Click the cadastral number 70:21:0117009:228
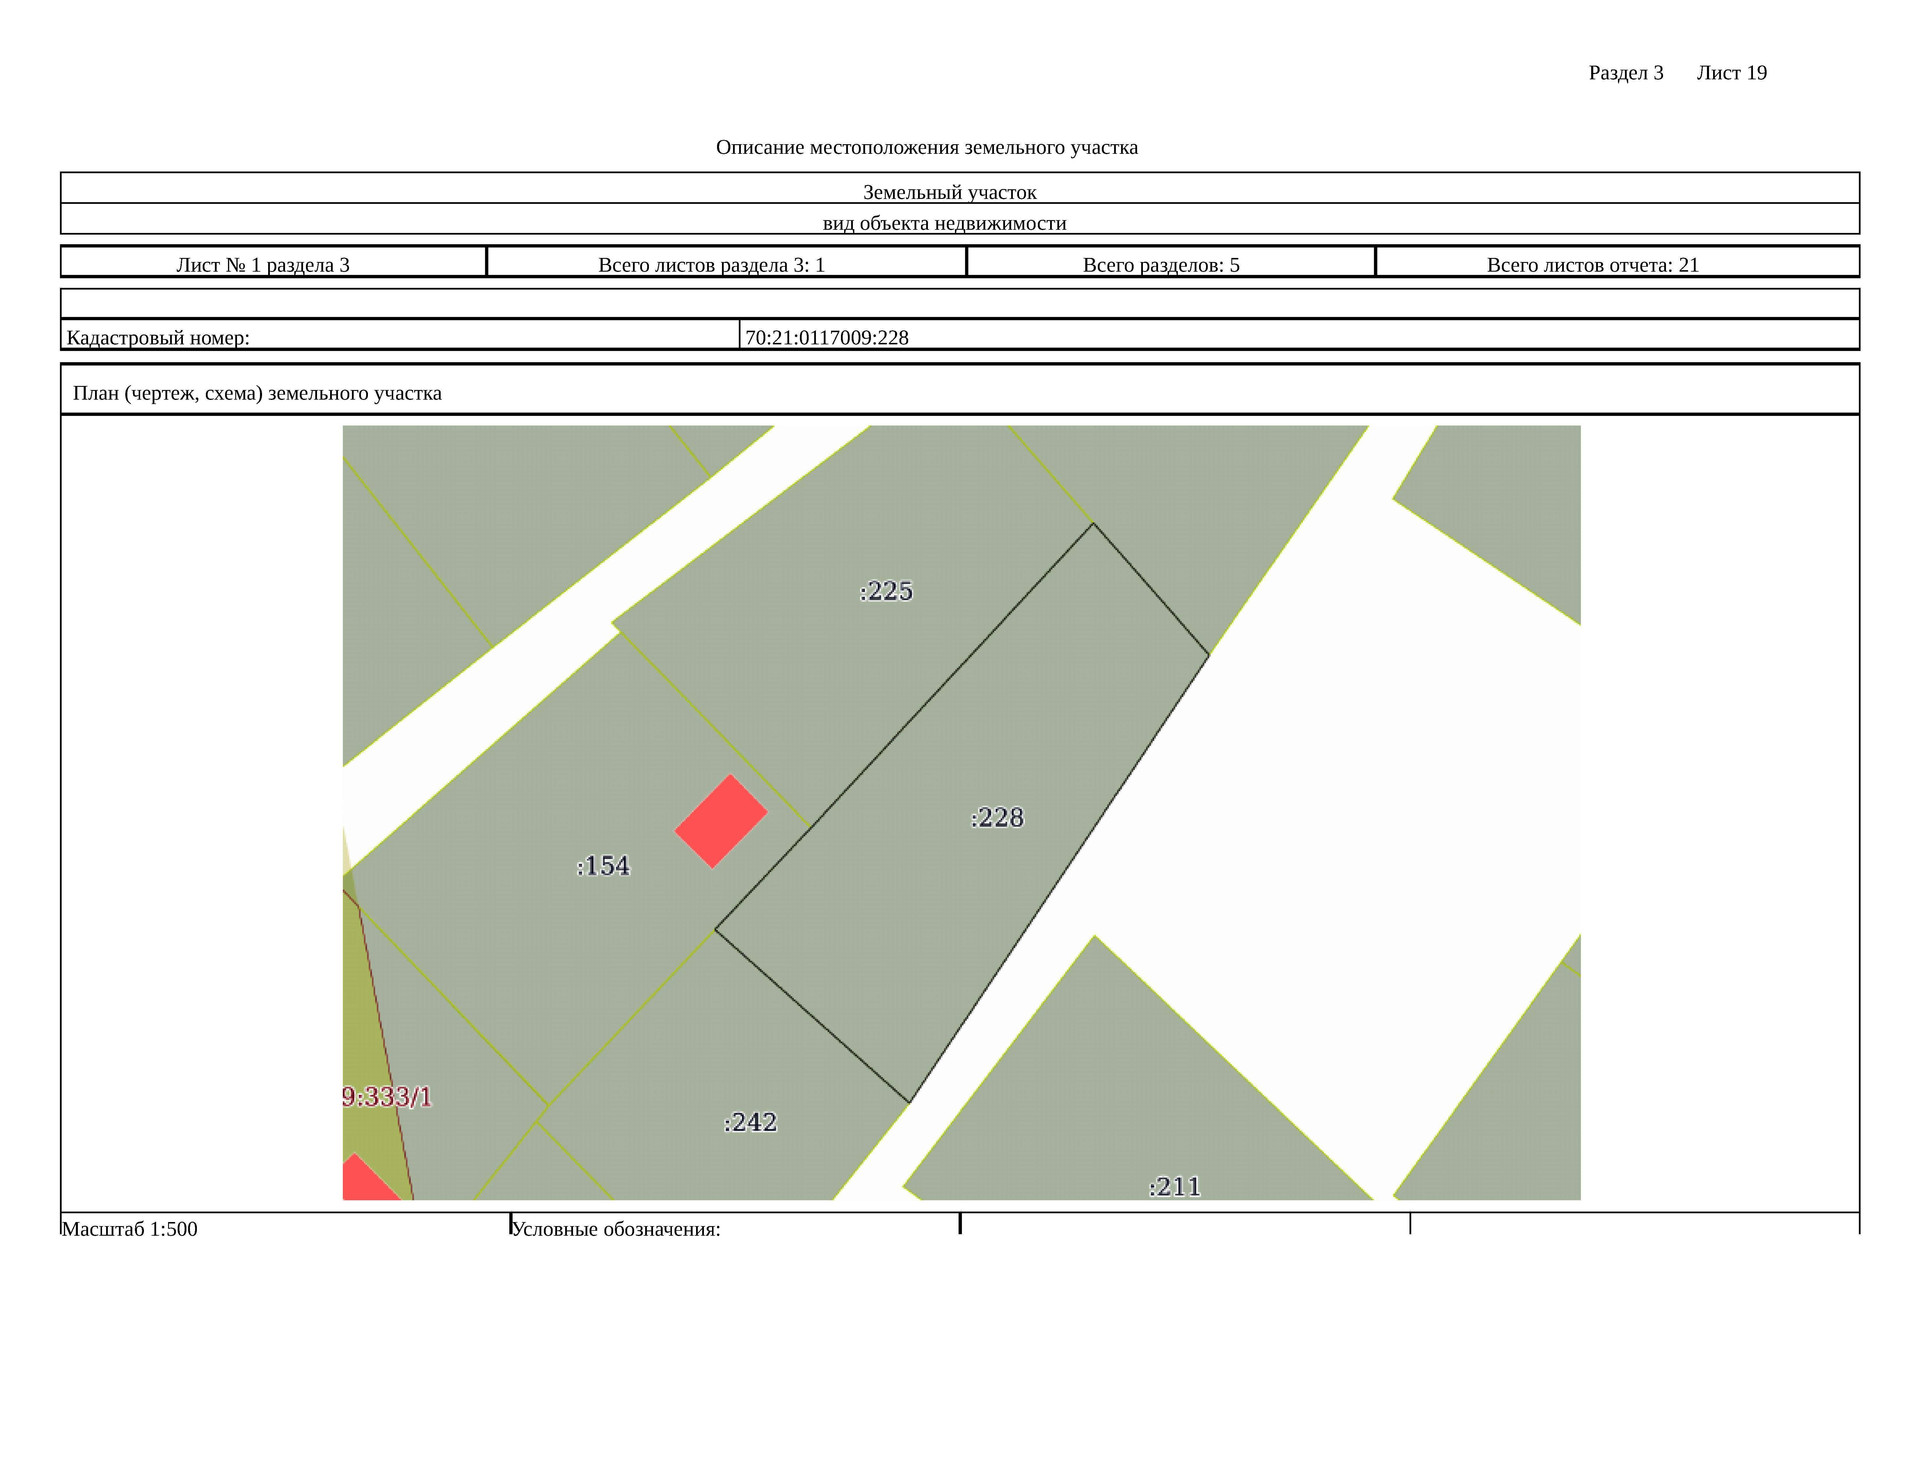This screenshot has width=1920, height=1484. (827, 337)
